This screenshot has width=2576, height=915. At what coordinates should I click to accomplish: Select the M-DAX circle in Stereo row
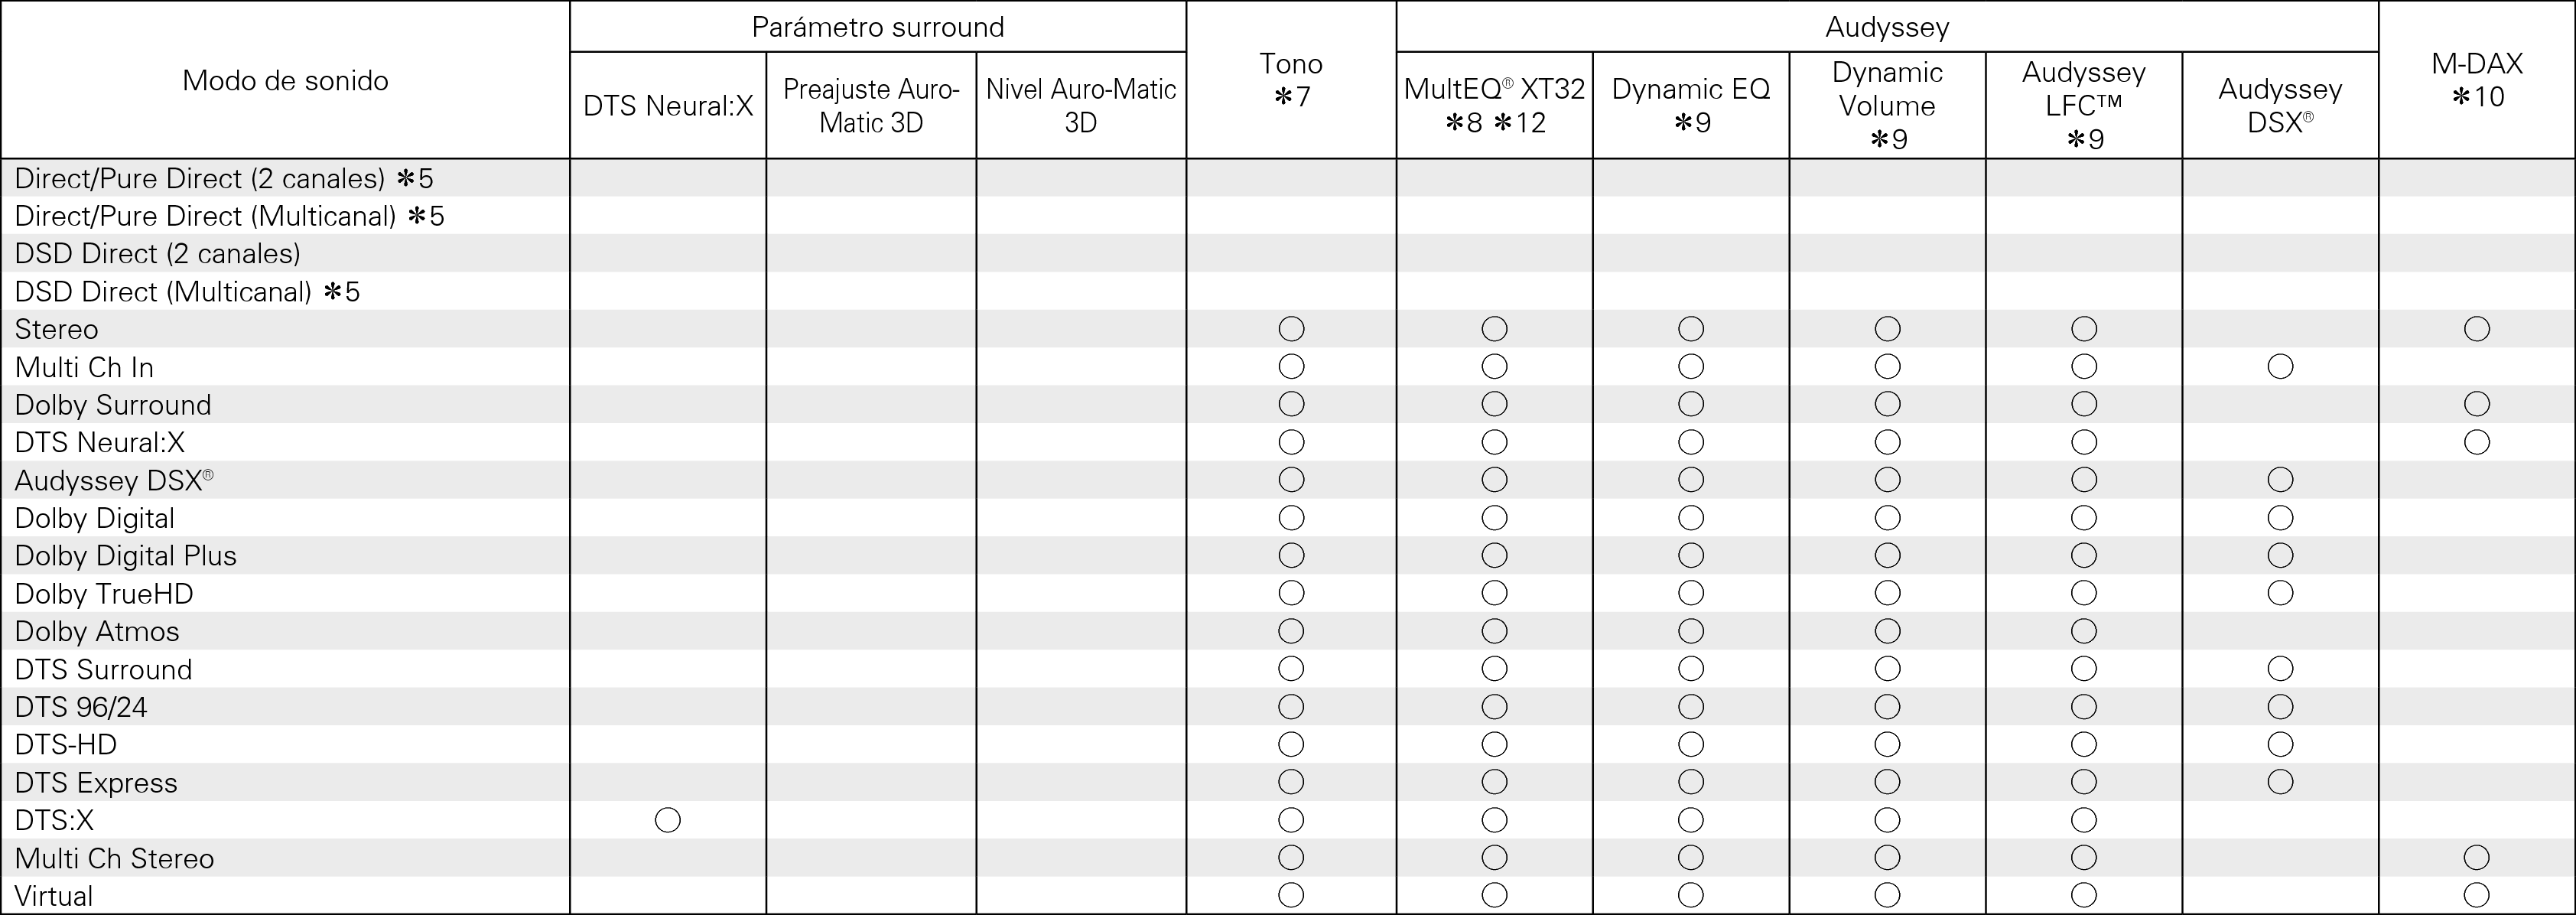click(2476, 329)
